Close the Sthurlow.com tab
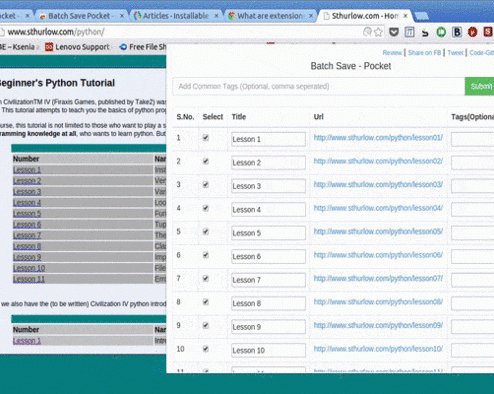The width and height of the screenshot is (494, 394). click(405, 16)
